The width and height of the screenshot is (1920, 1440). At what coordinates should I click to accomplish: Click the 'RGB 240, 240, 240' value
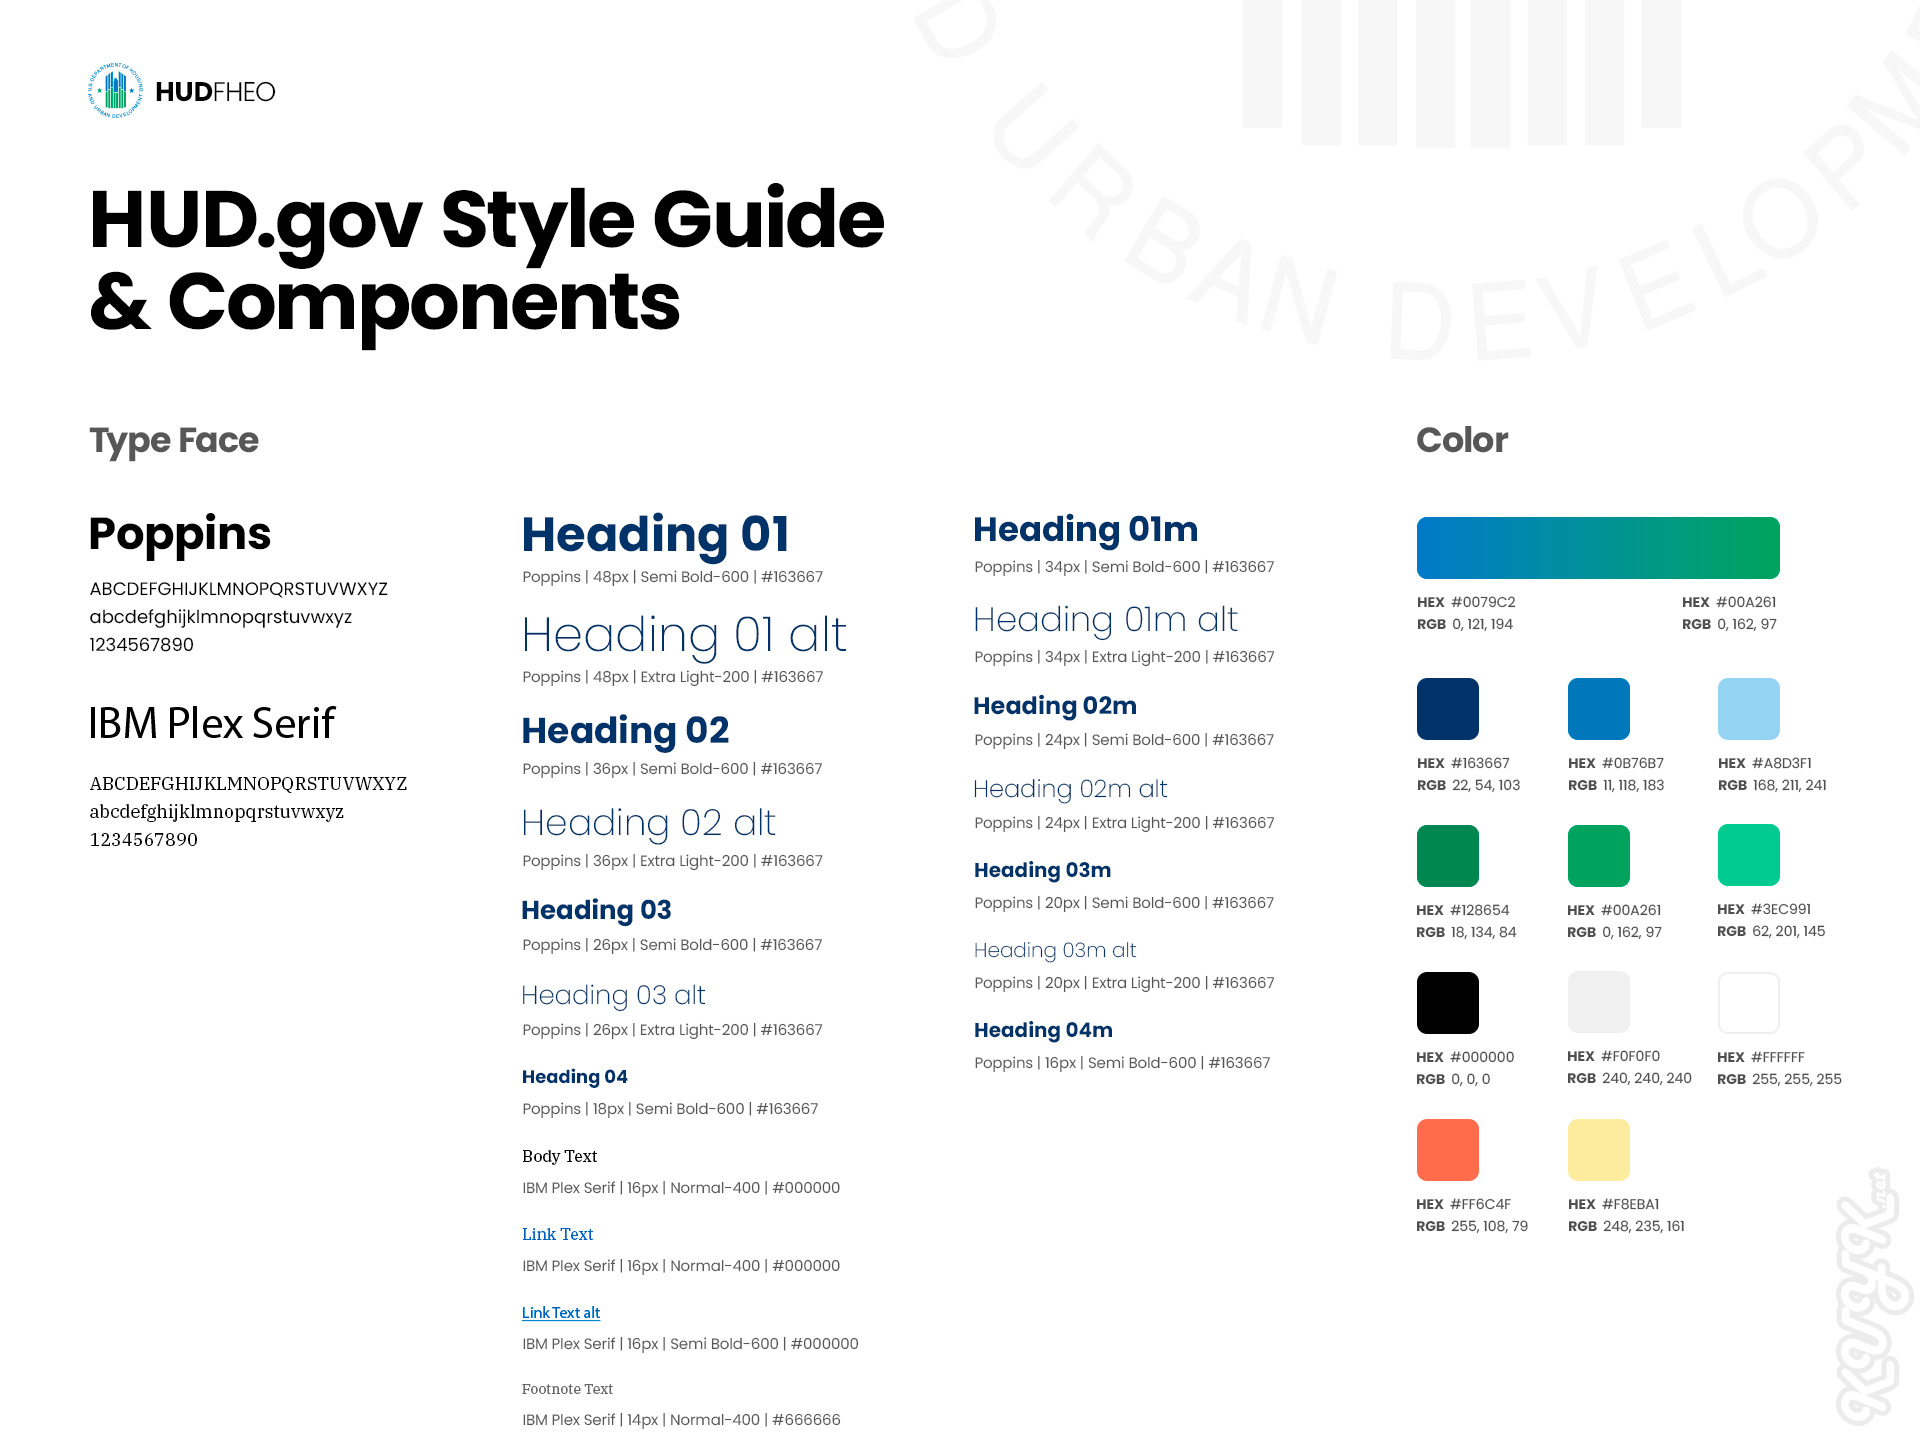(x=1629, y=1078)
